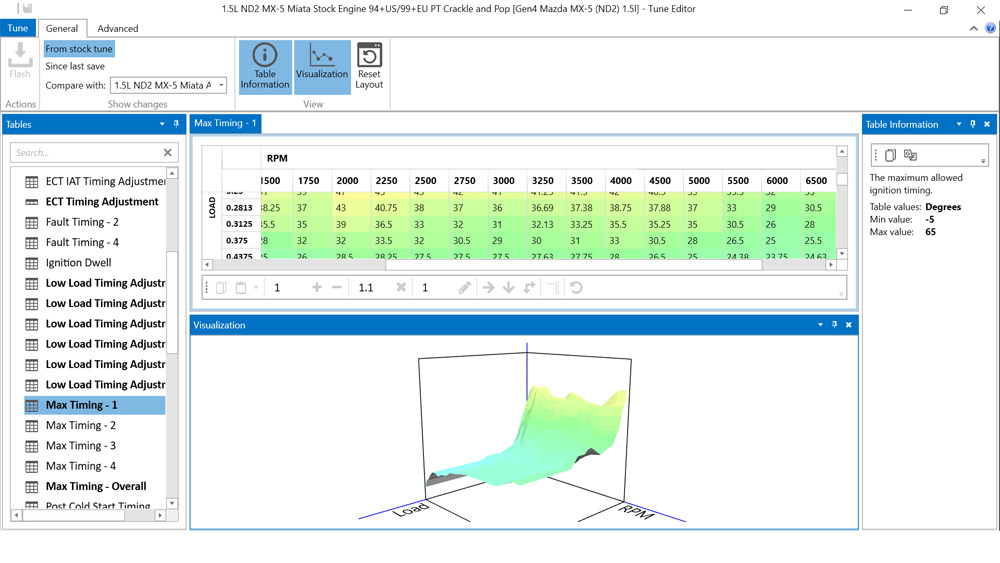Click the copy icon in Table Information

click(890, 156)
